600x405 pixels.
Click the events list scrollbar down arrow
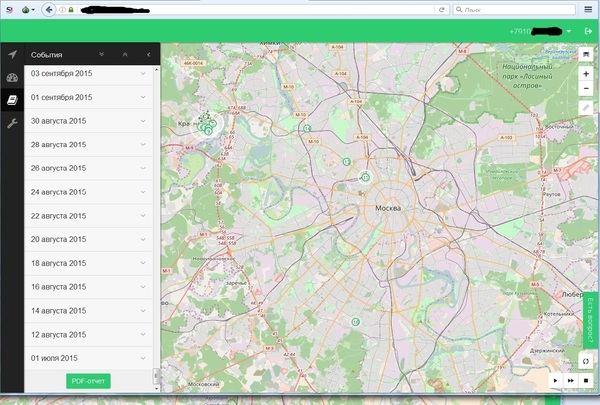point(156,388)
